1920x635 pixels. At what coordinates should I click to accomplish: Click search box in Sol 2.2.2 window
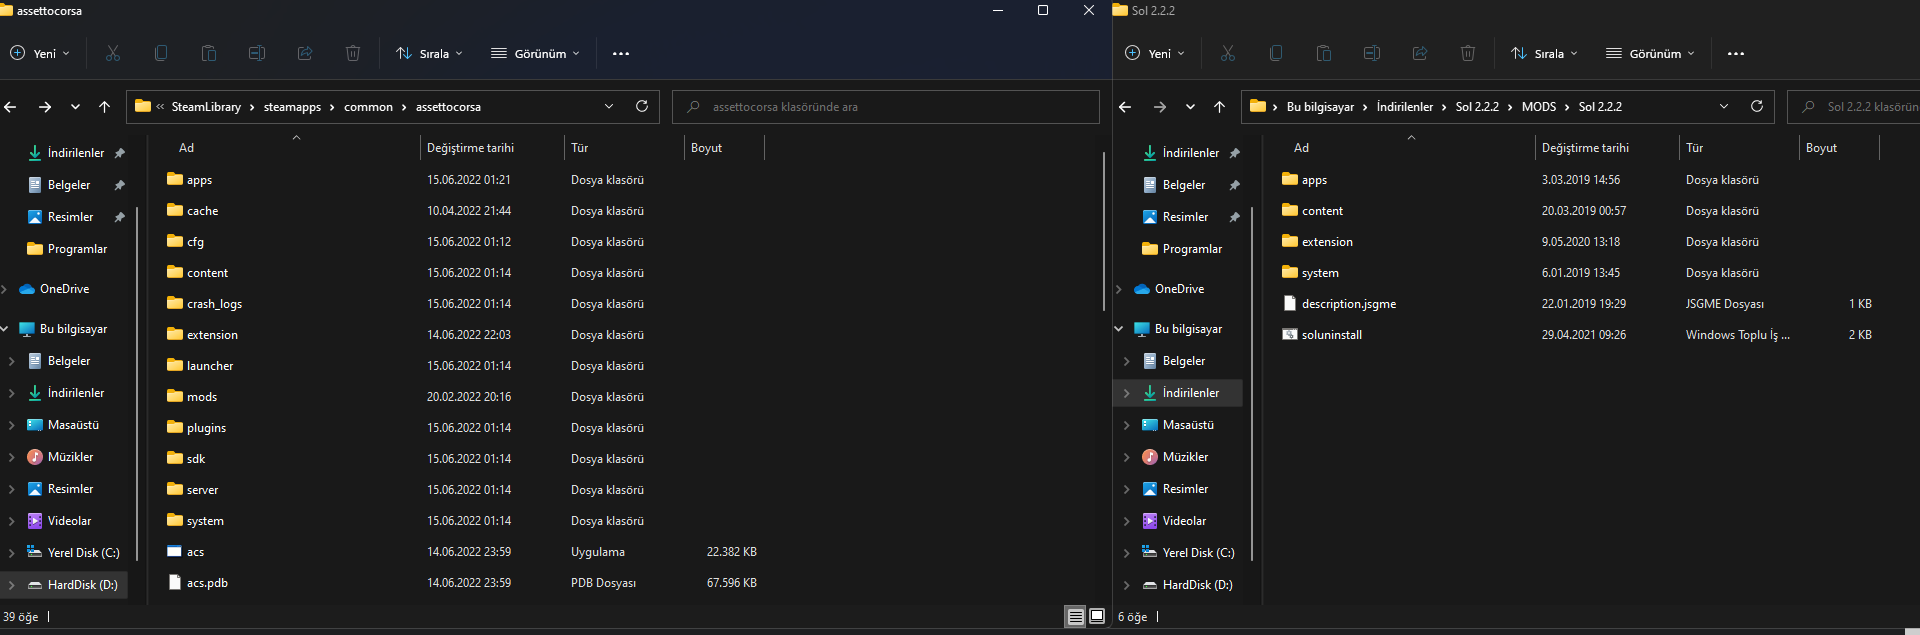pos(1854,107)
